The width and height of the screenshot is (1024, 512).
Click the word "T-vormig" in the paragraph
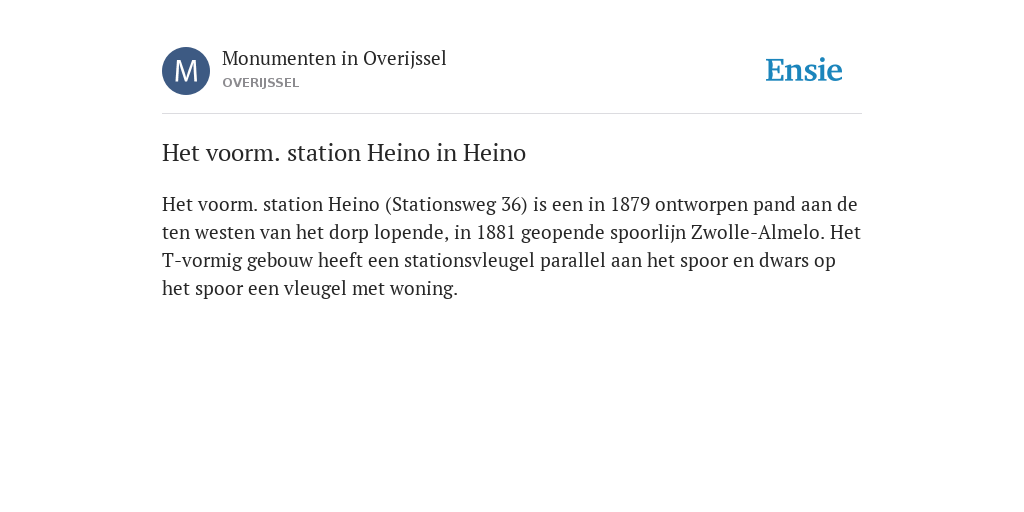202,261
